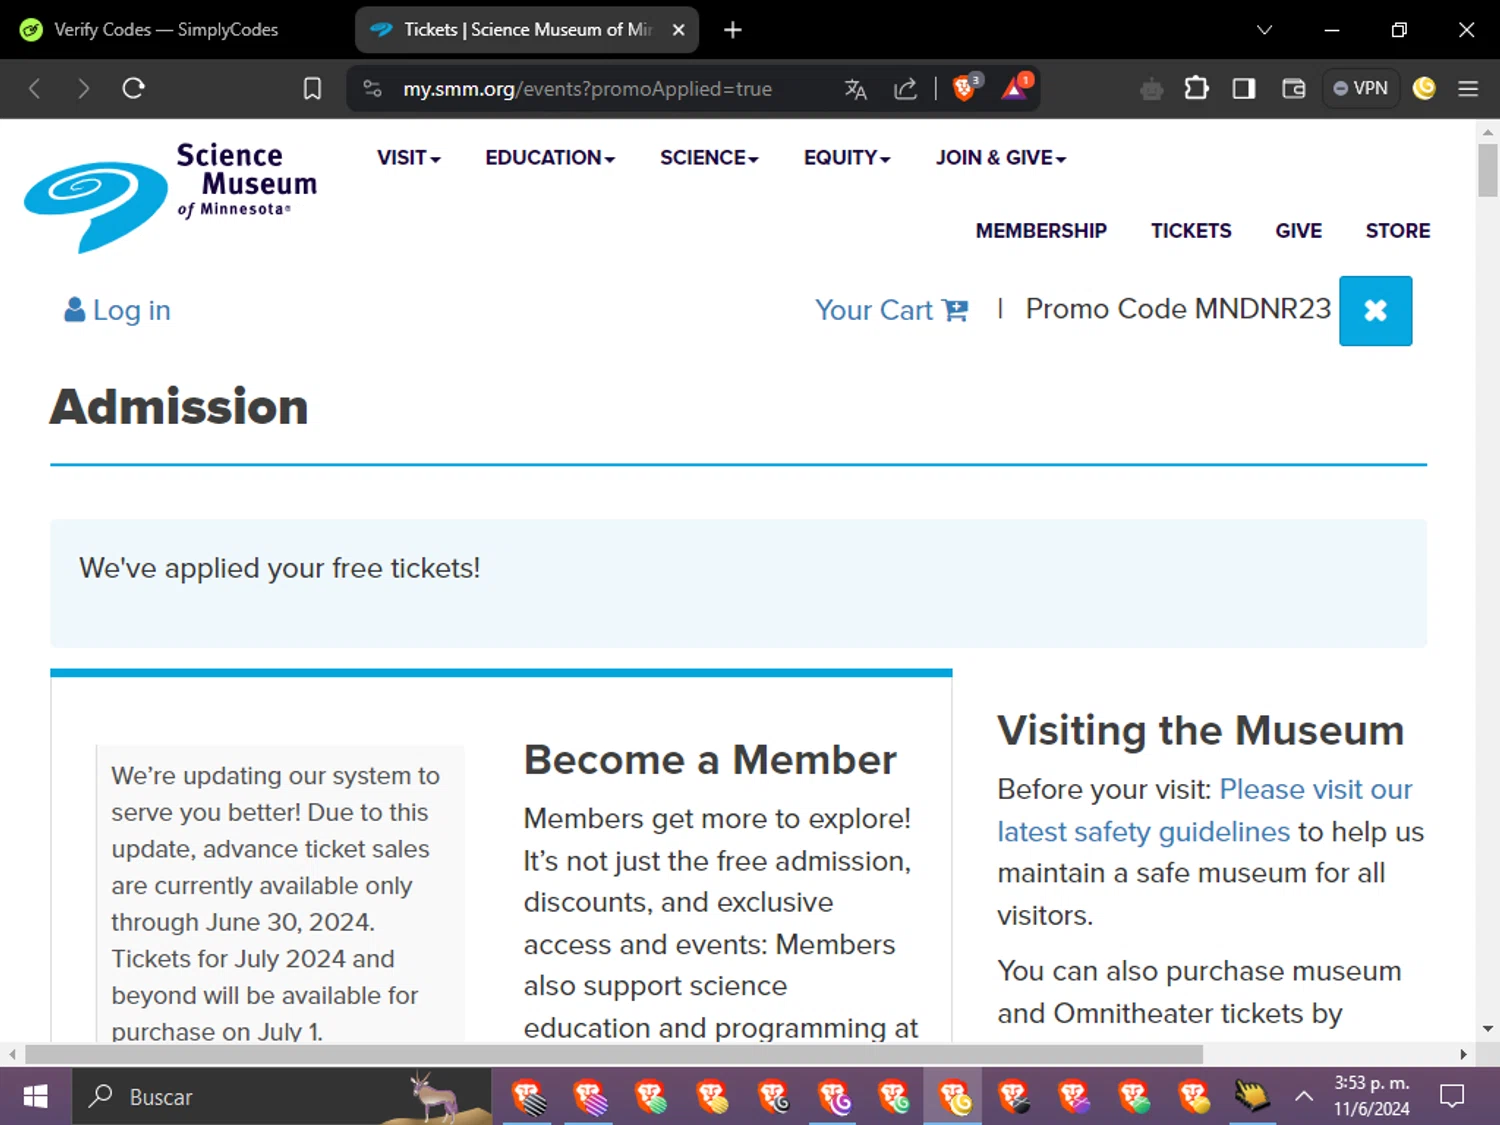Open the MEMBERSHIP navigation link
This screenshot has height=1125, width=1500.
(x=1041, y=231)
